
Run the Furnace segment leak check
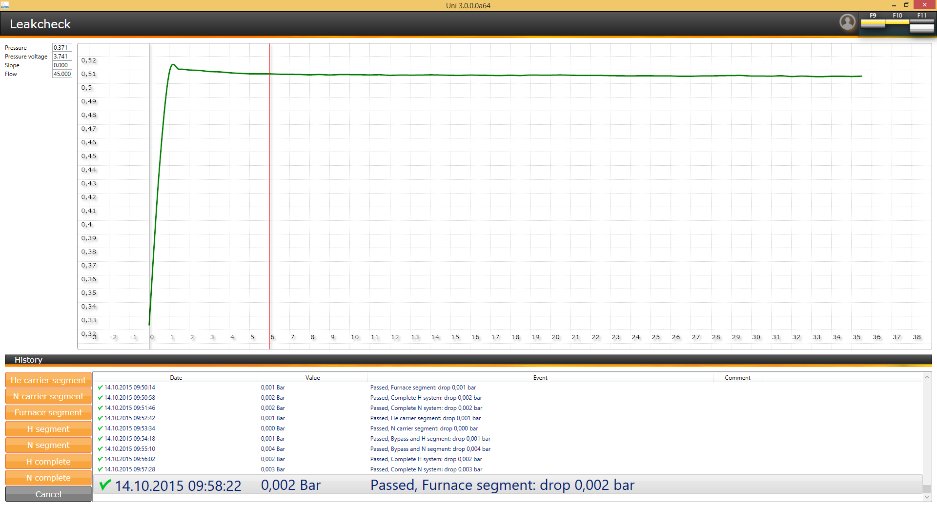(48, 412)
